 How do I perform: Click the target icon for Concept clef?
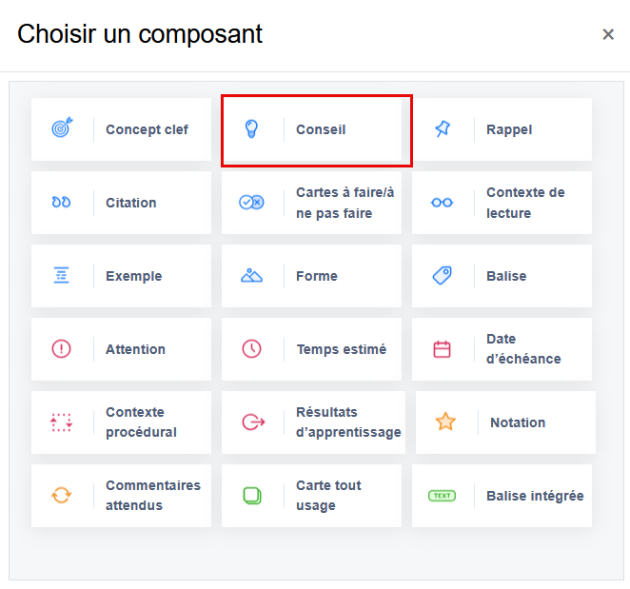point(62,129)
